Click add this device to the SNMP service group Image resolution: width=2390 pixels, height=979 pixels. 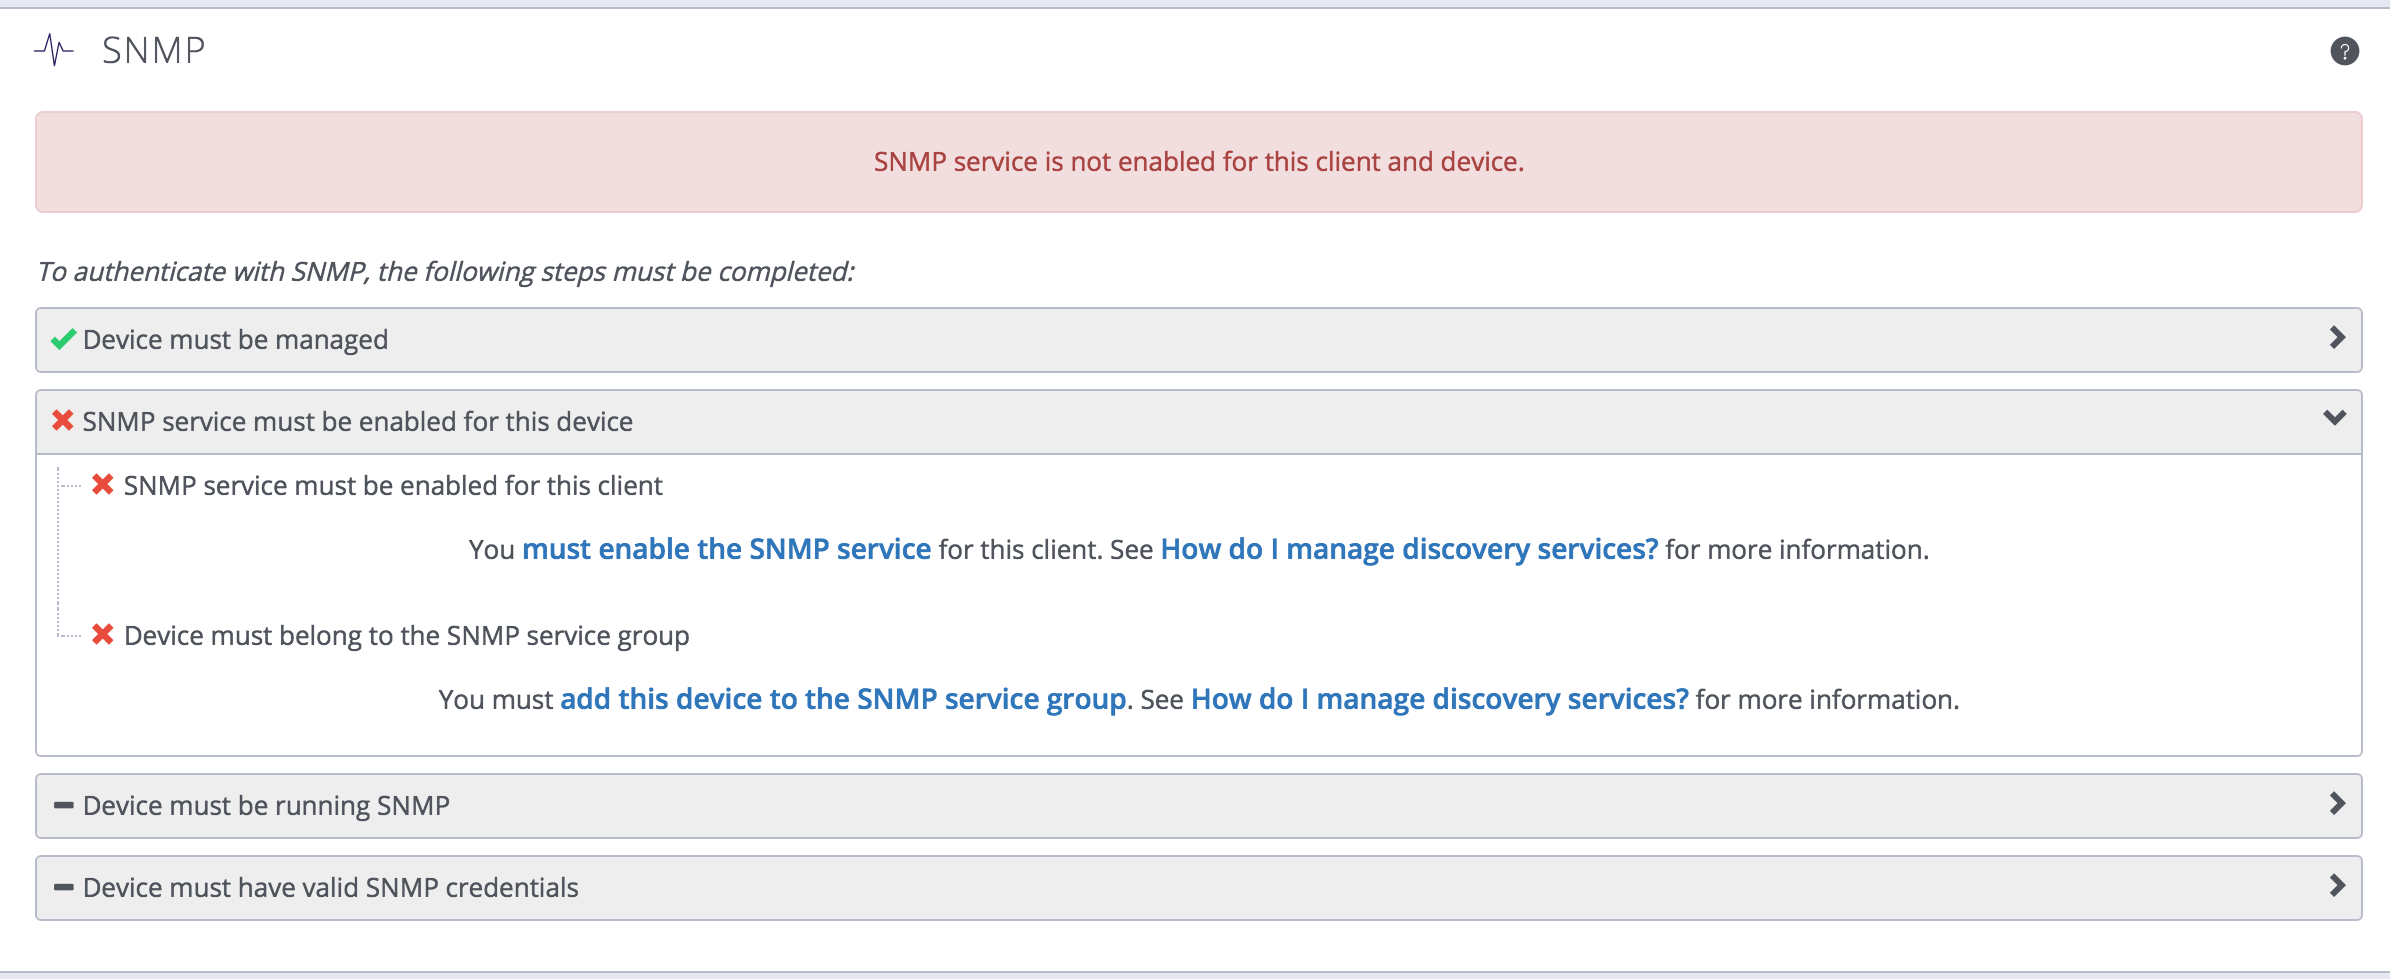point(842,698)
